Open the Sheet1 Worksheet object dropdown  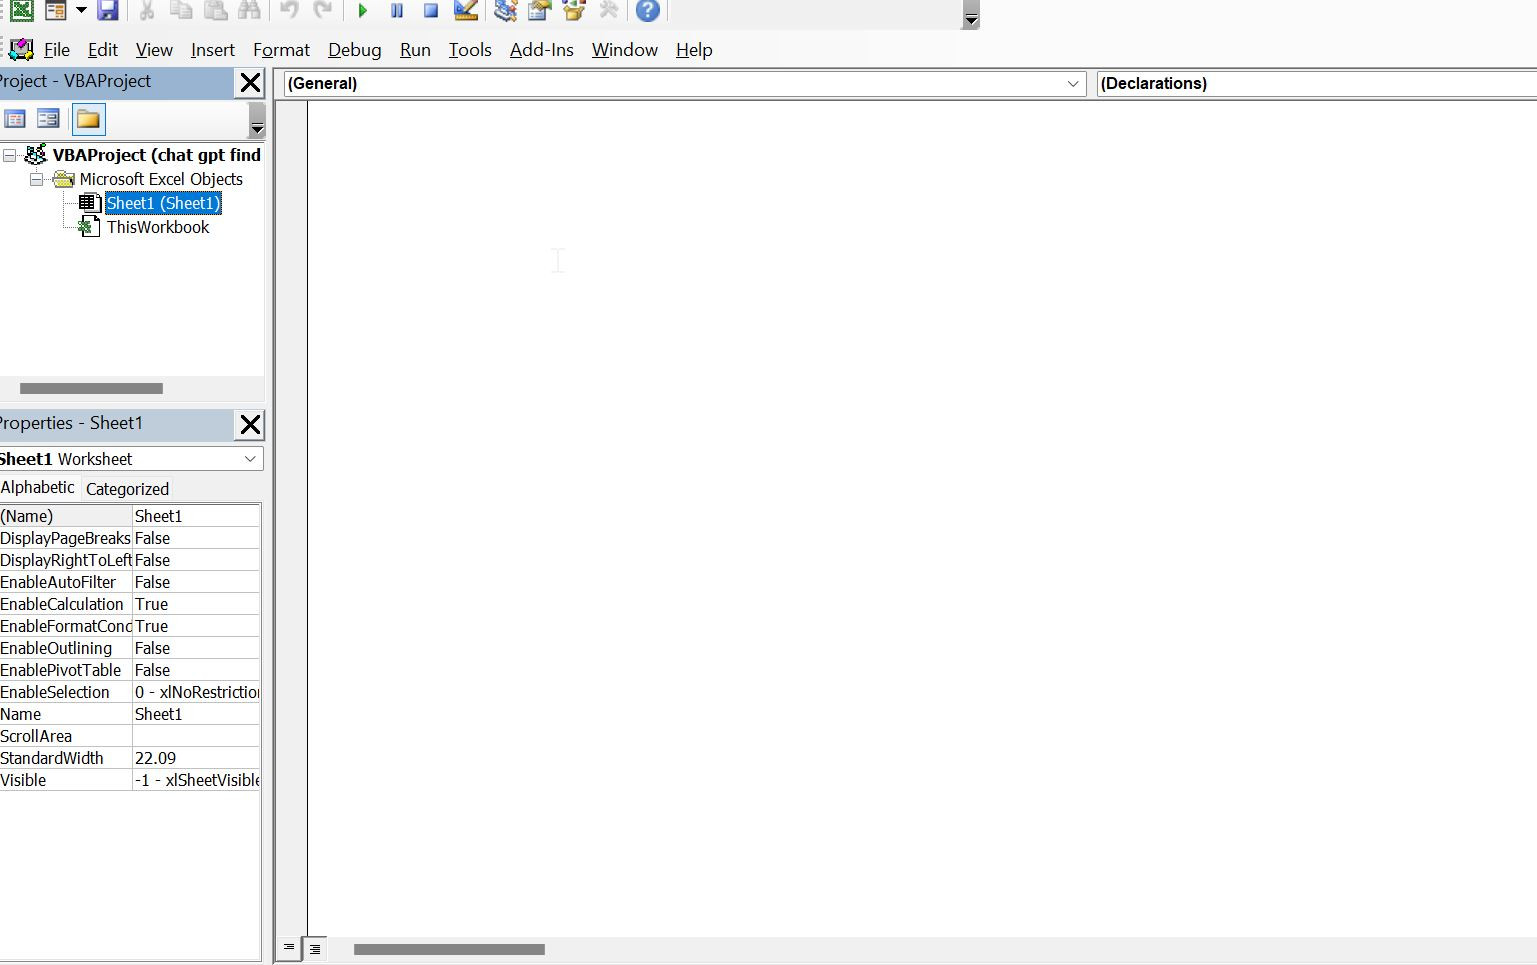click(x=250, y=459)
